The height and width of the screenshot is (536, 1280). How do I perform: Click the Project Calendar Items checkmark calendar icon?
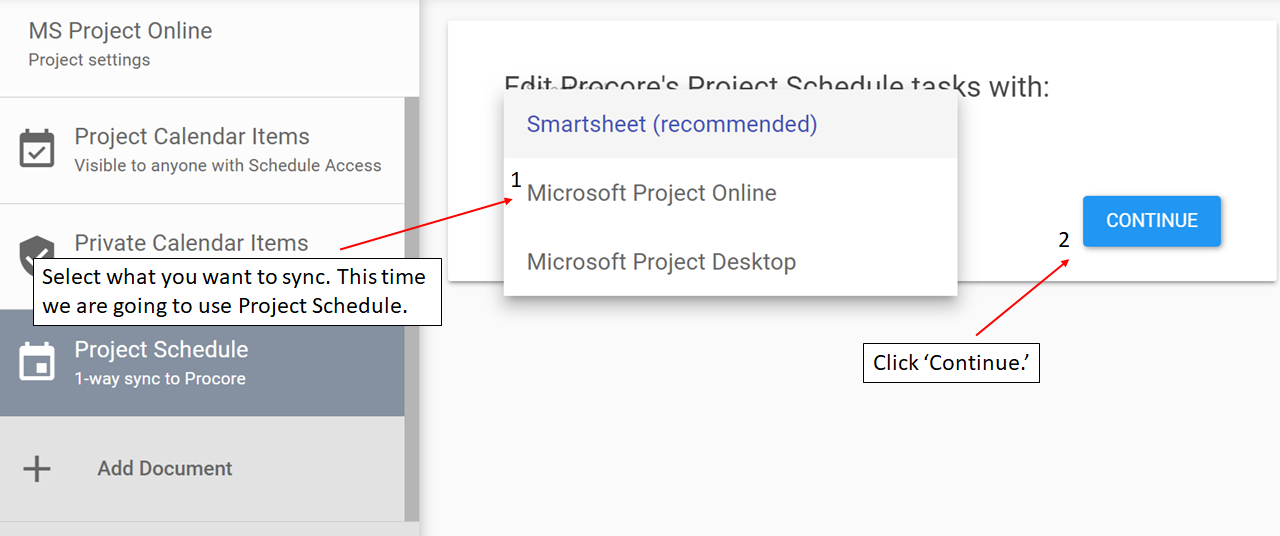point(38,149)
